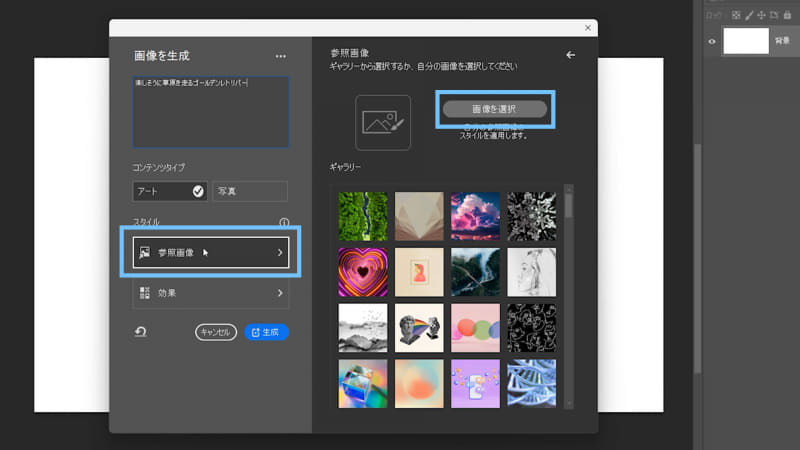Select the blue DNA helix thumbnail
This screenshot has height=450, width=800.
click(532, 384)
